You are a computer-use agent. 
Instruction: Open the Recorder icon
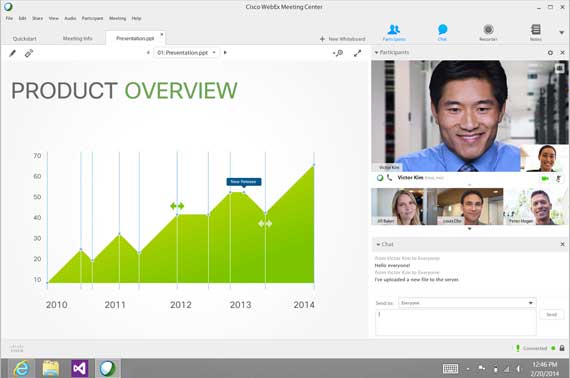tap(488, 32)
